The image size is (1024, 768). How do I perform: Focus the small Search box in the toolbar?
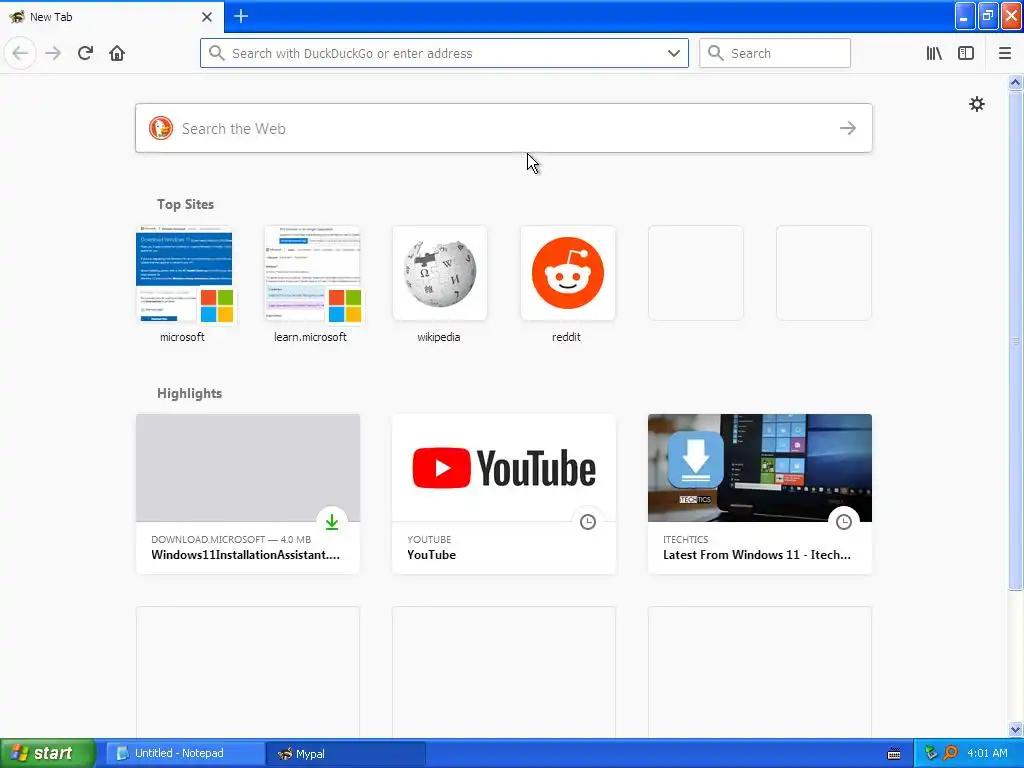point(775,53)
